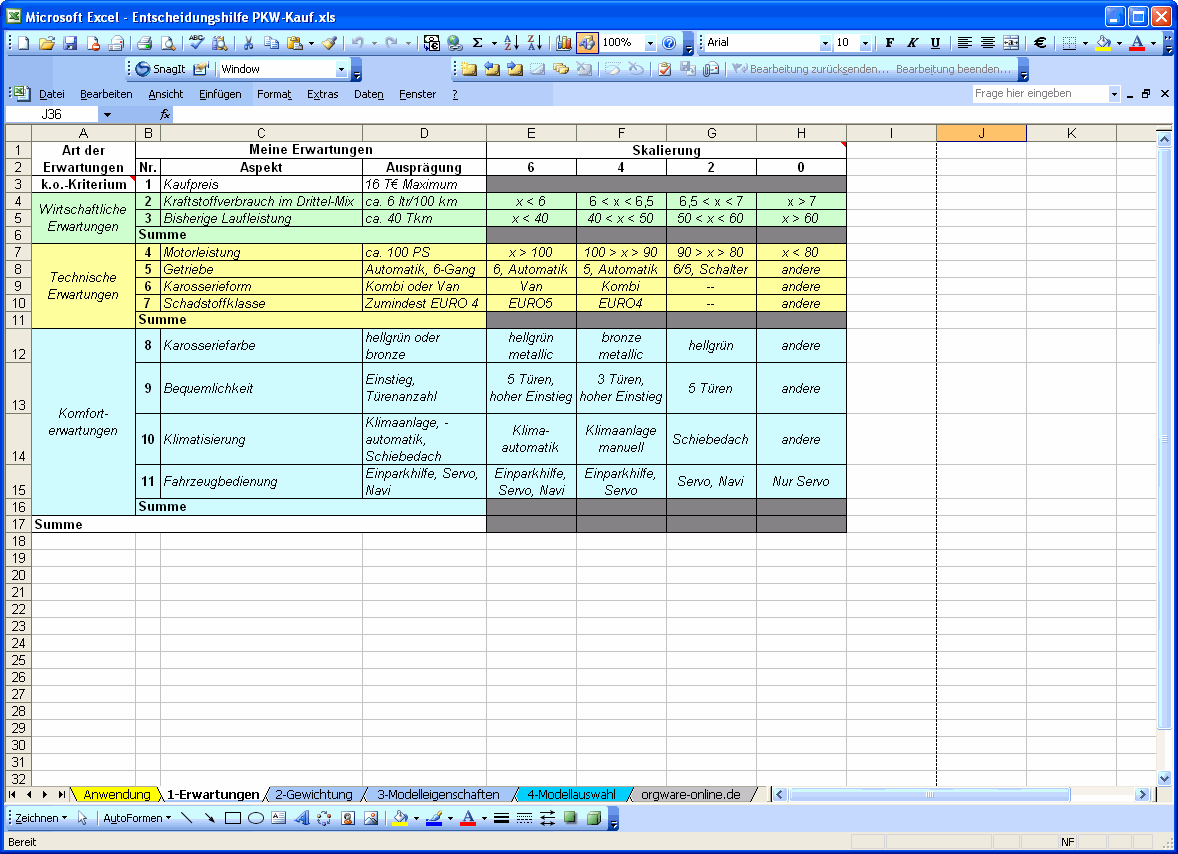Switch to the Anwendung sheet tab
The image size is (1178, 854).
[116, 795]
